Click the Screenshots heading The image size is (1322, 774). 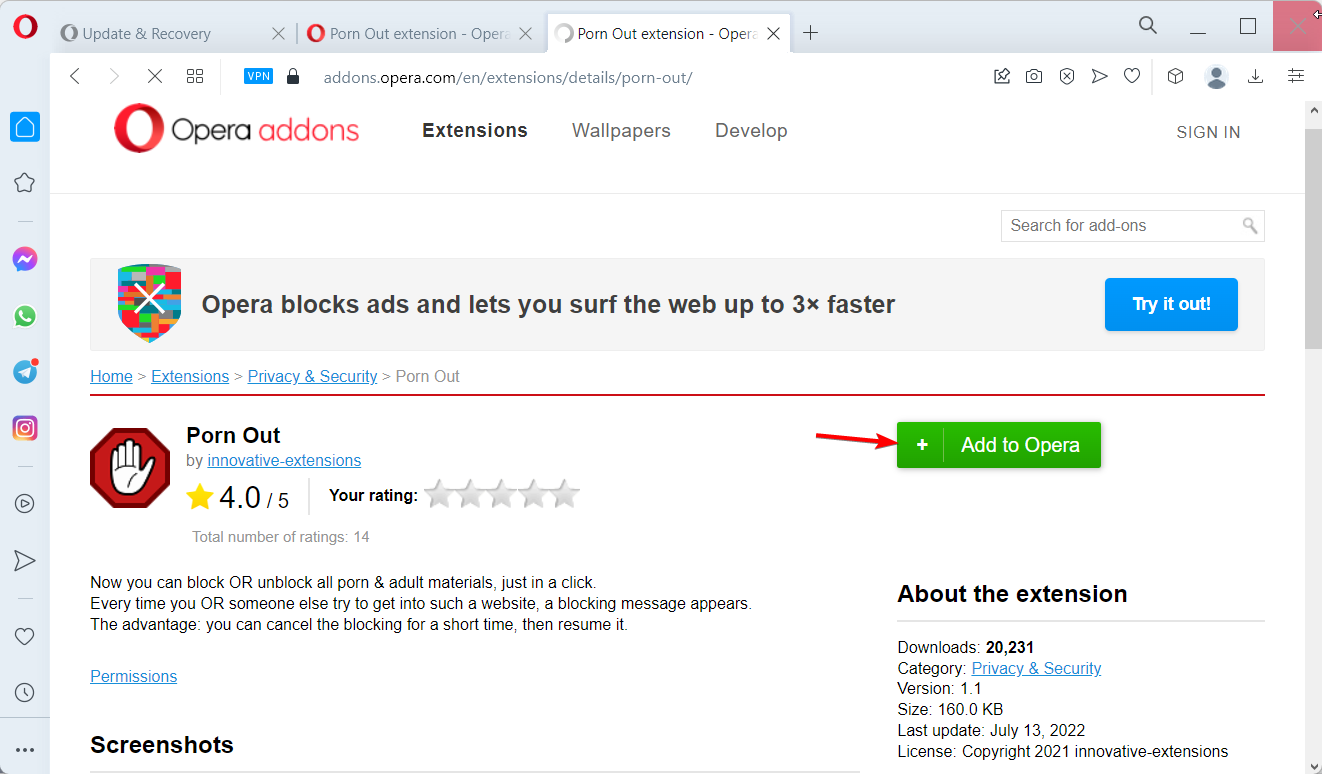[162, 745]
